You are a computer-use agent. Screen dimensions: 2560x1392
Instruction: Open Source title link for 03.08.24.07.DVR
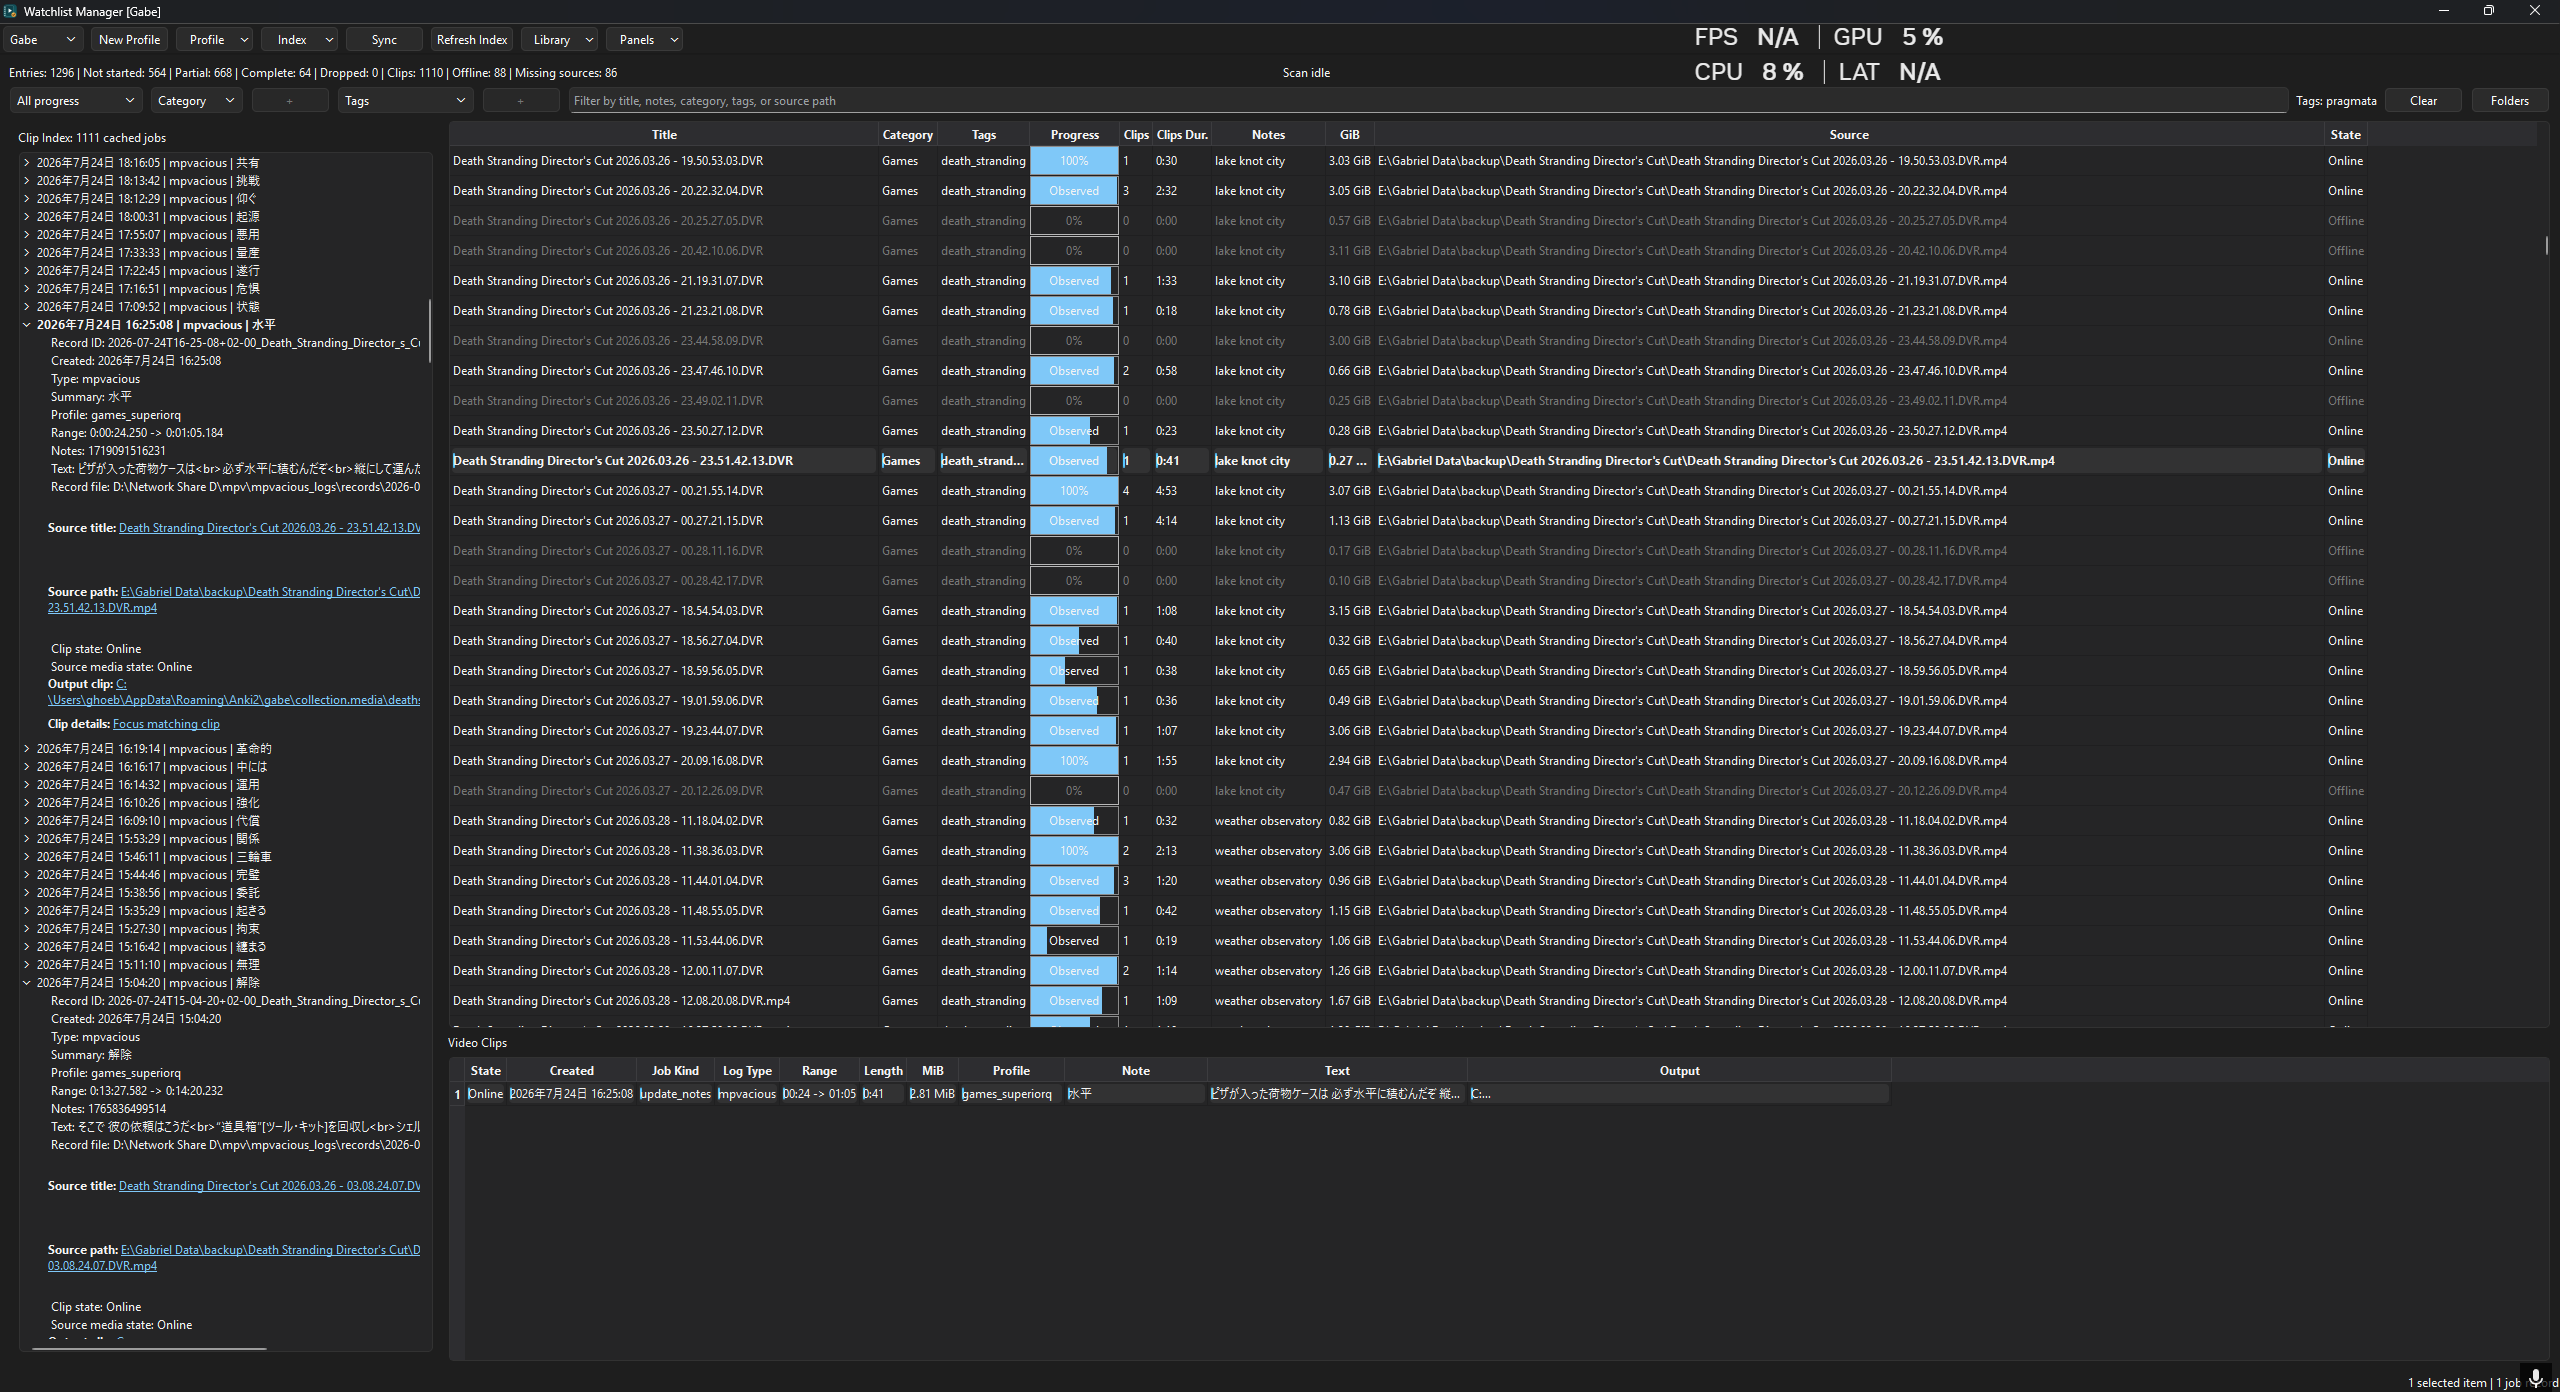[x=269, y=1186]
